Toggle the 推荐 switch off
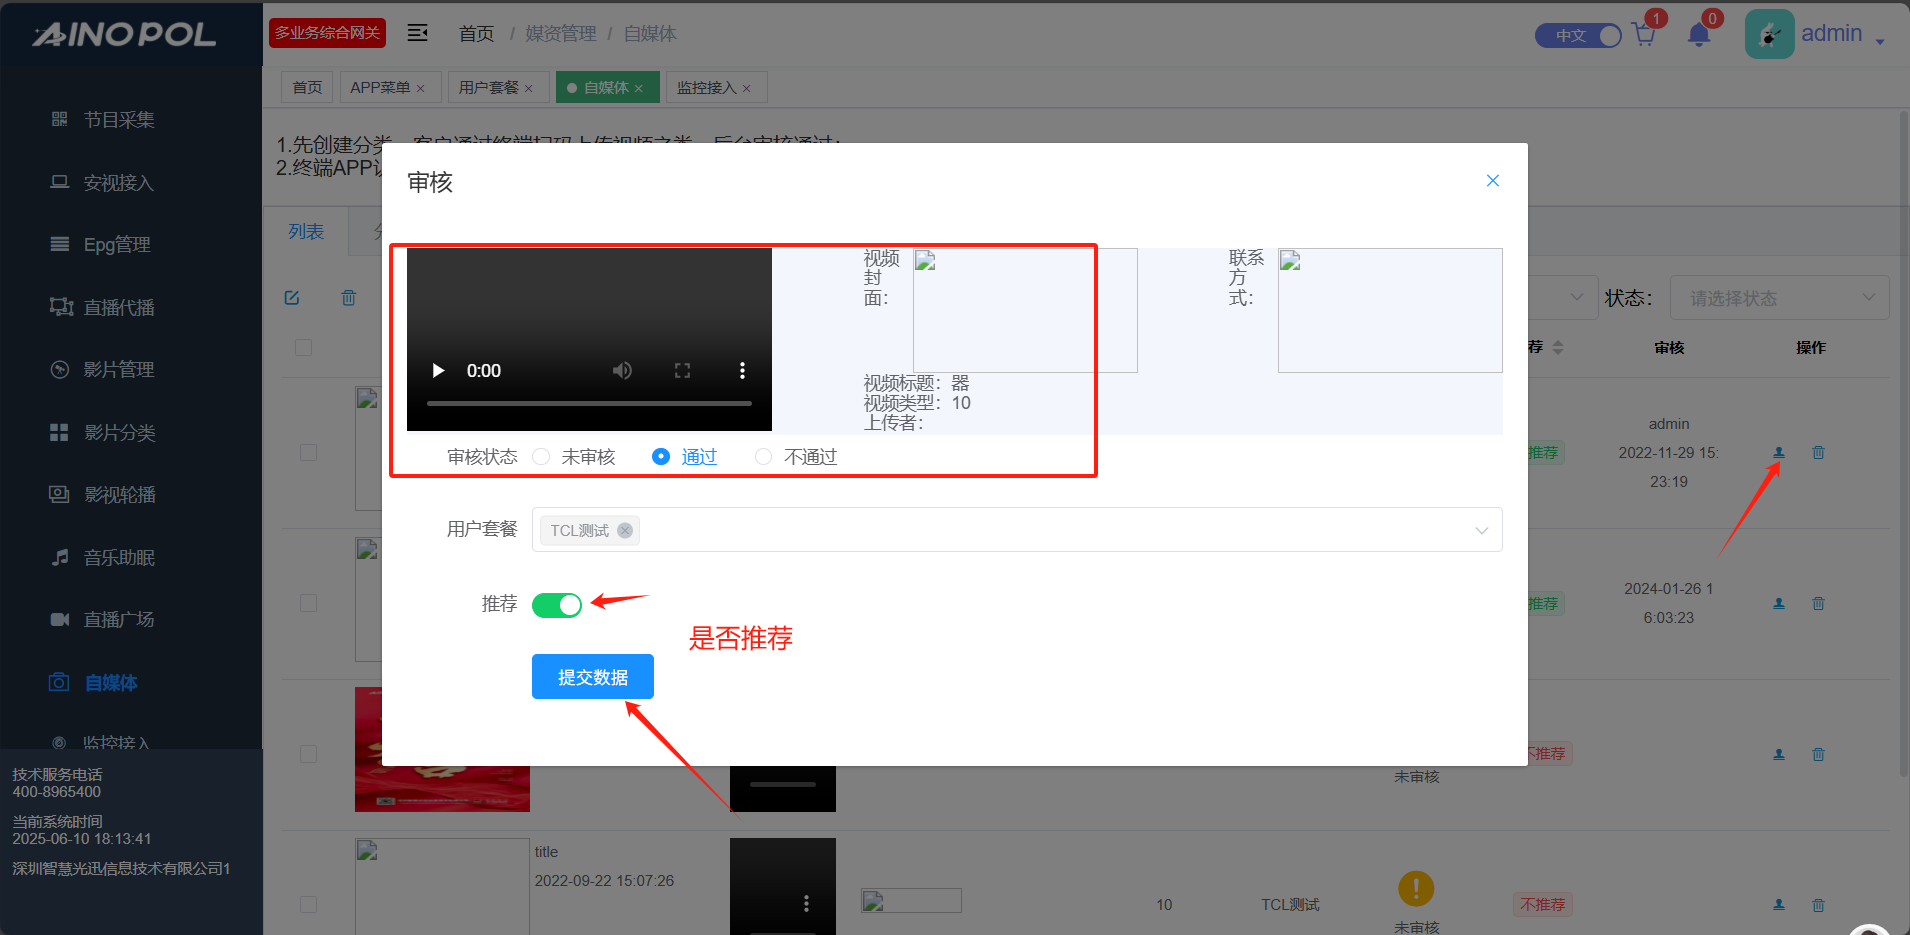The height and width of the screenshot is (935, 1910). (x=557, y=605)
